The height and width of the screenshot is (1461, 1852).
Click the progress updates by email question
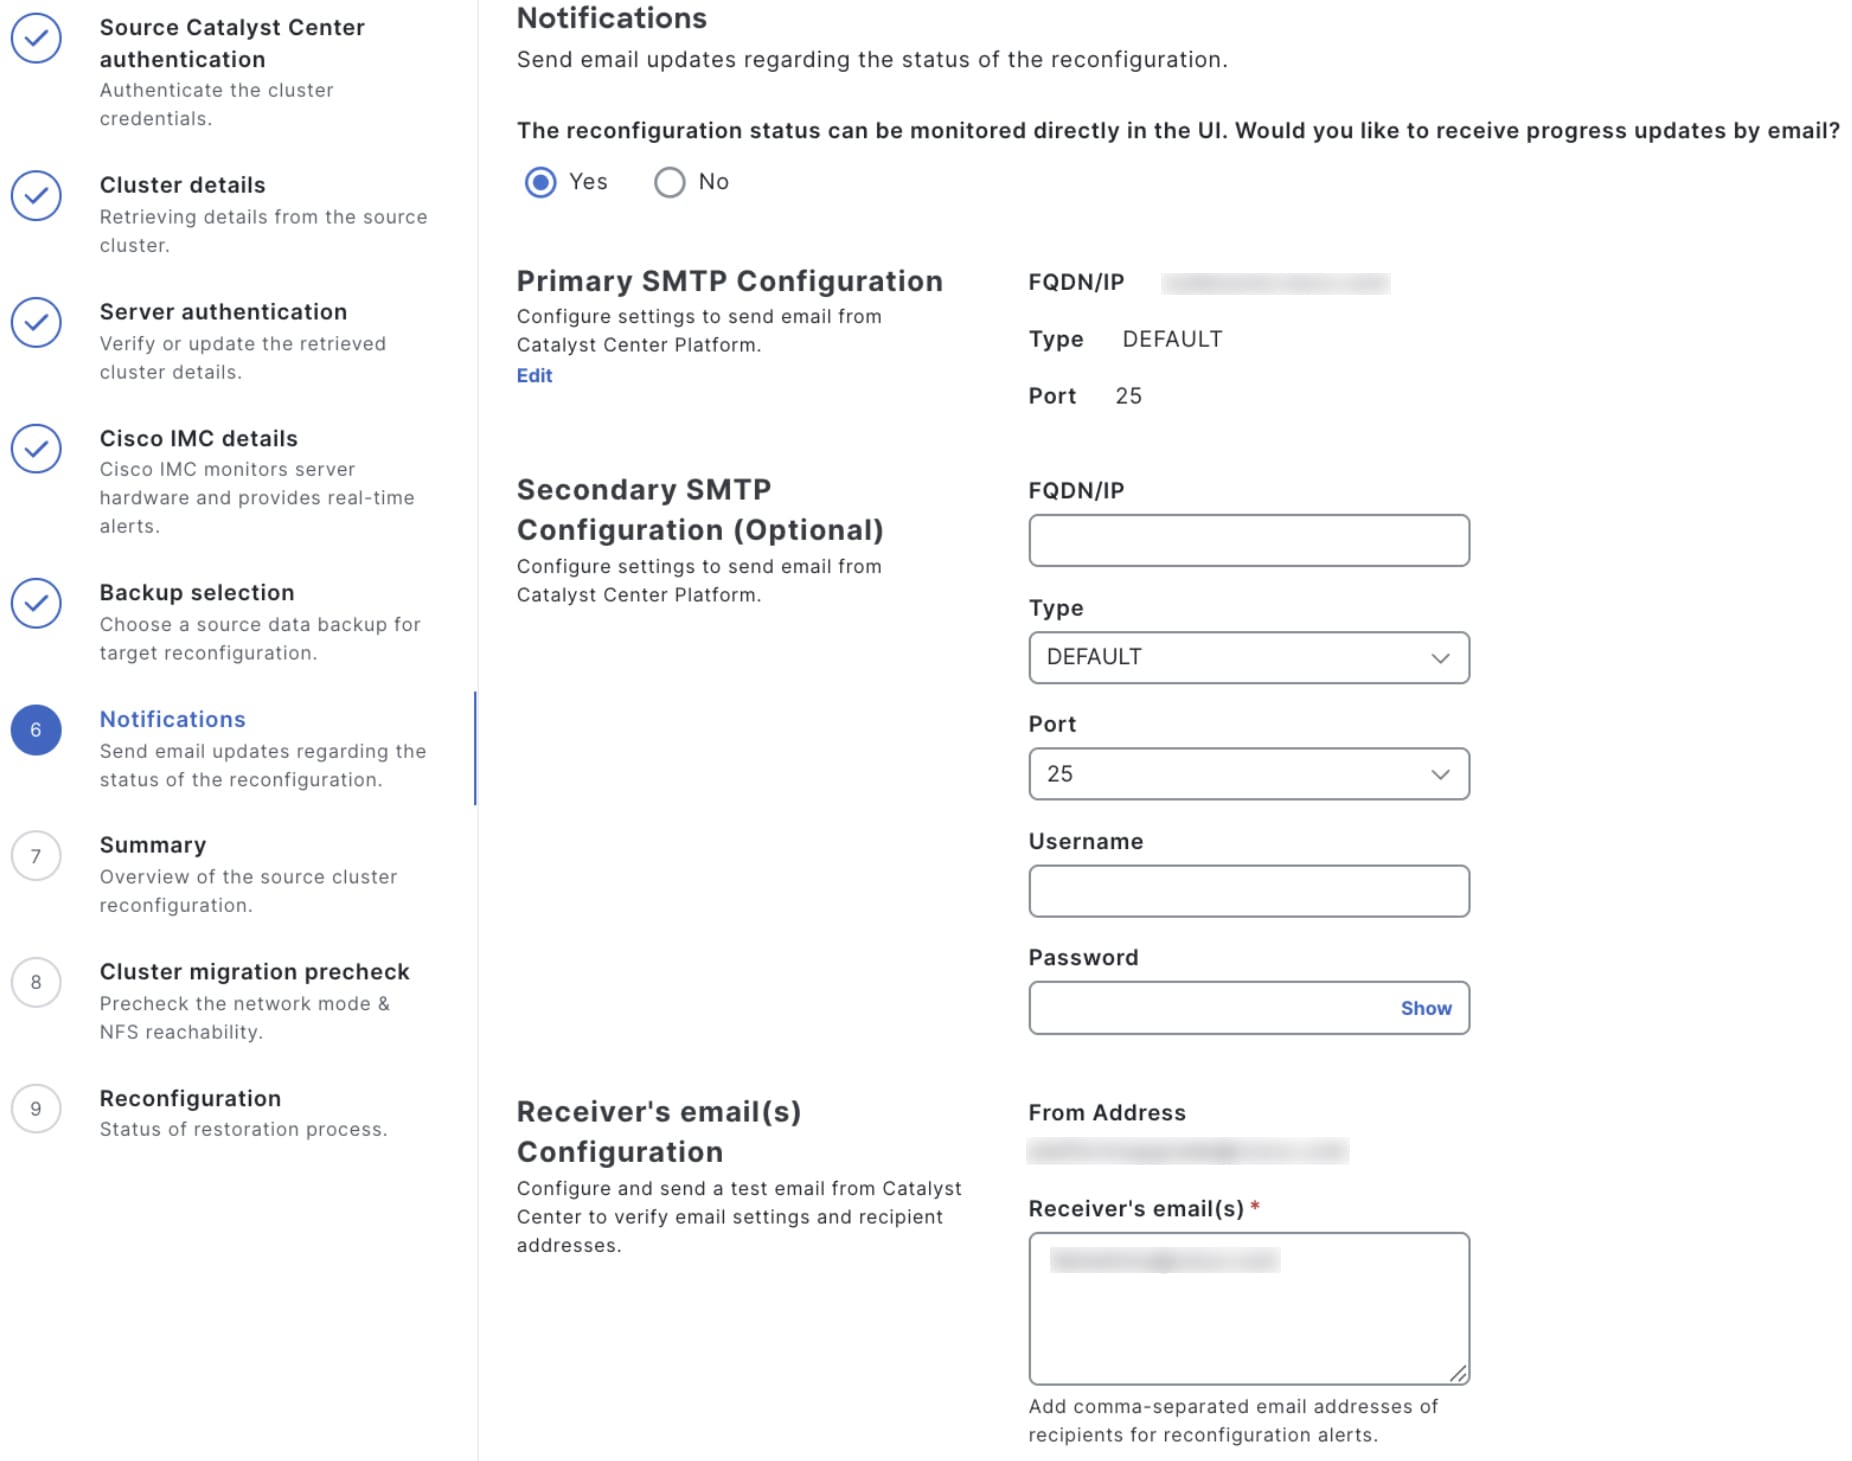click(1178, 130)
